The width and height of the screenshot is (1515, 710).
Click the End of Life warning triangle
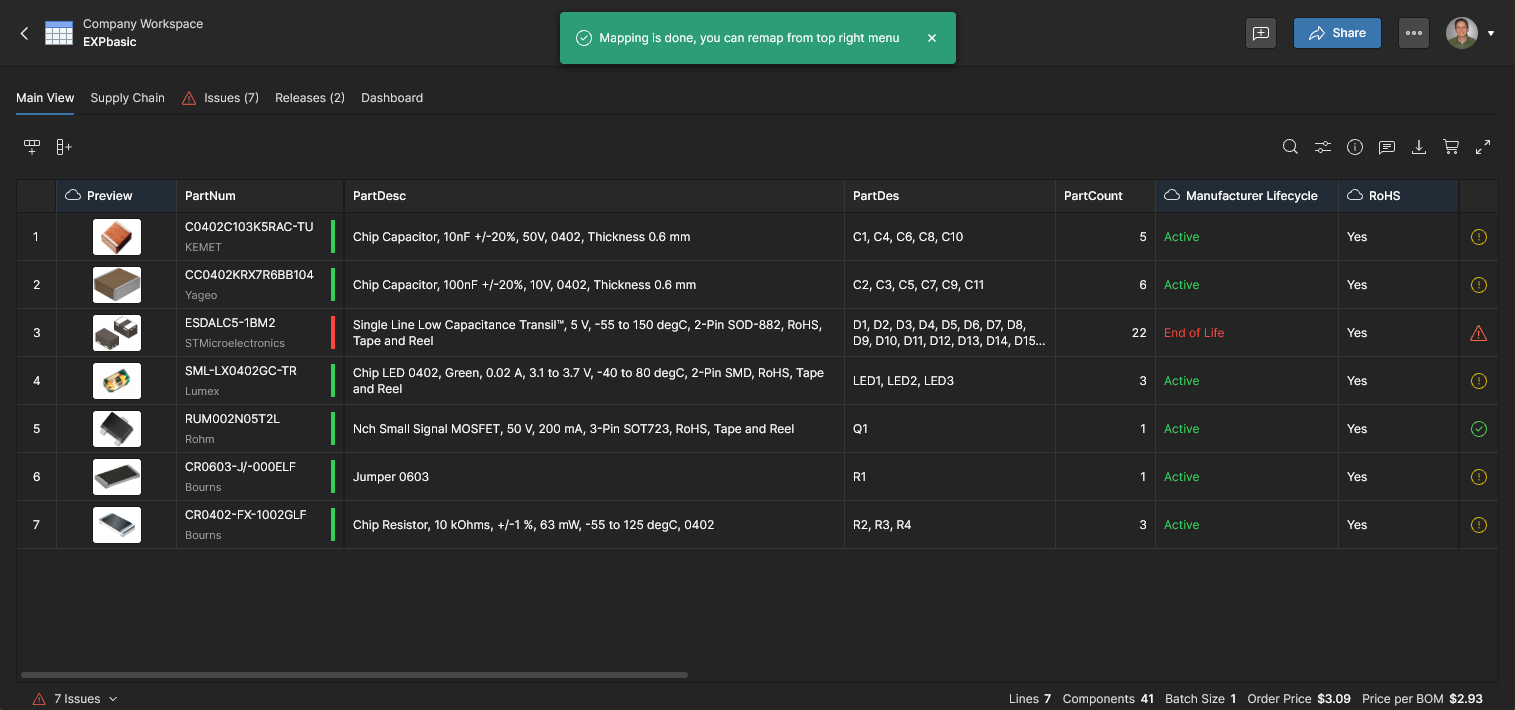click(1479, 333)
